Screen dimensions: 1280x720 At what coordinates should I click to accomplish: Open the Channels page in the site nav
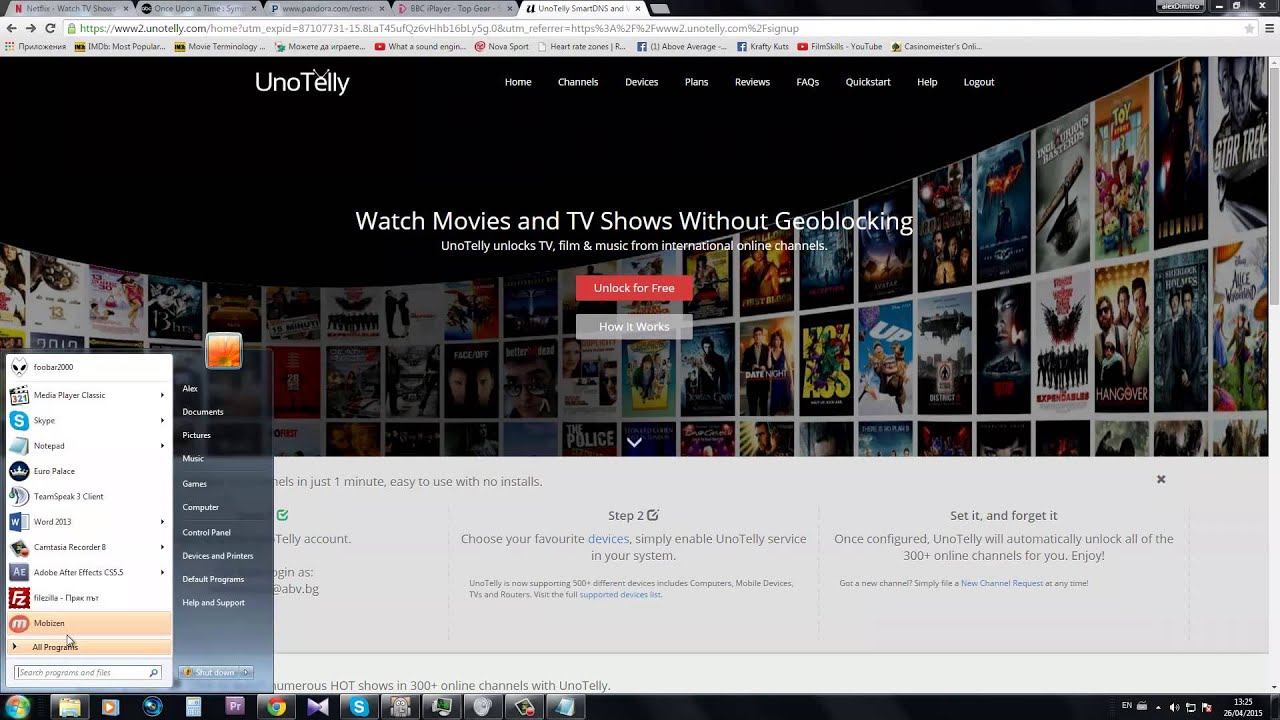tap(578, 82)
